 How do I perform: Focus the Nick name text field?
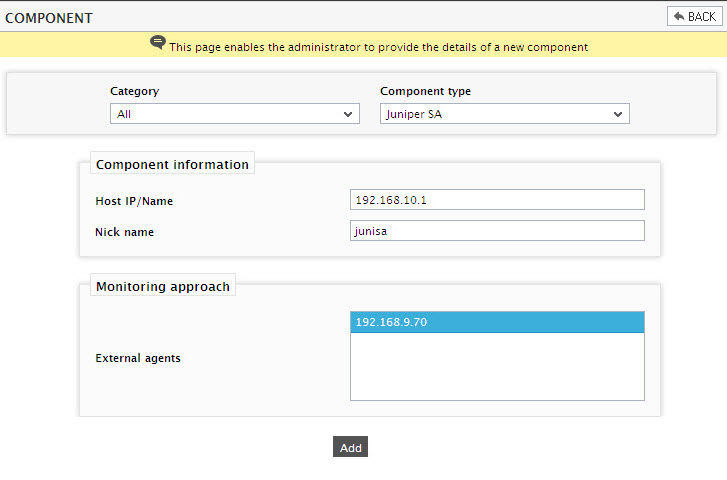point(497,230)
